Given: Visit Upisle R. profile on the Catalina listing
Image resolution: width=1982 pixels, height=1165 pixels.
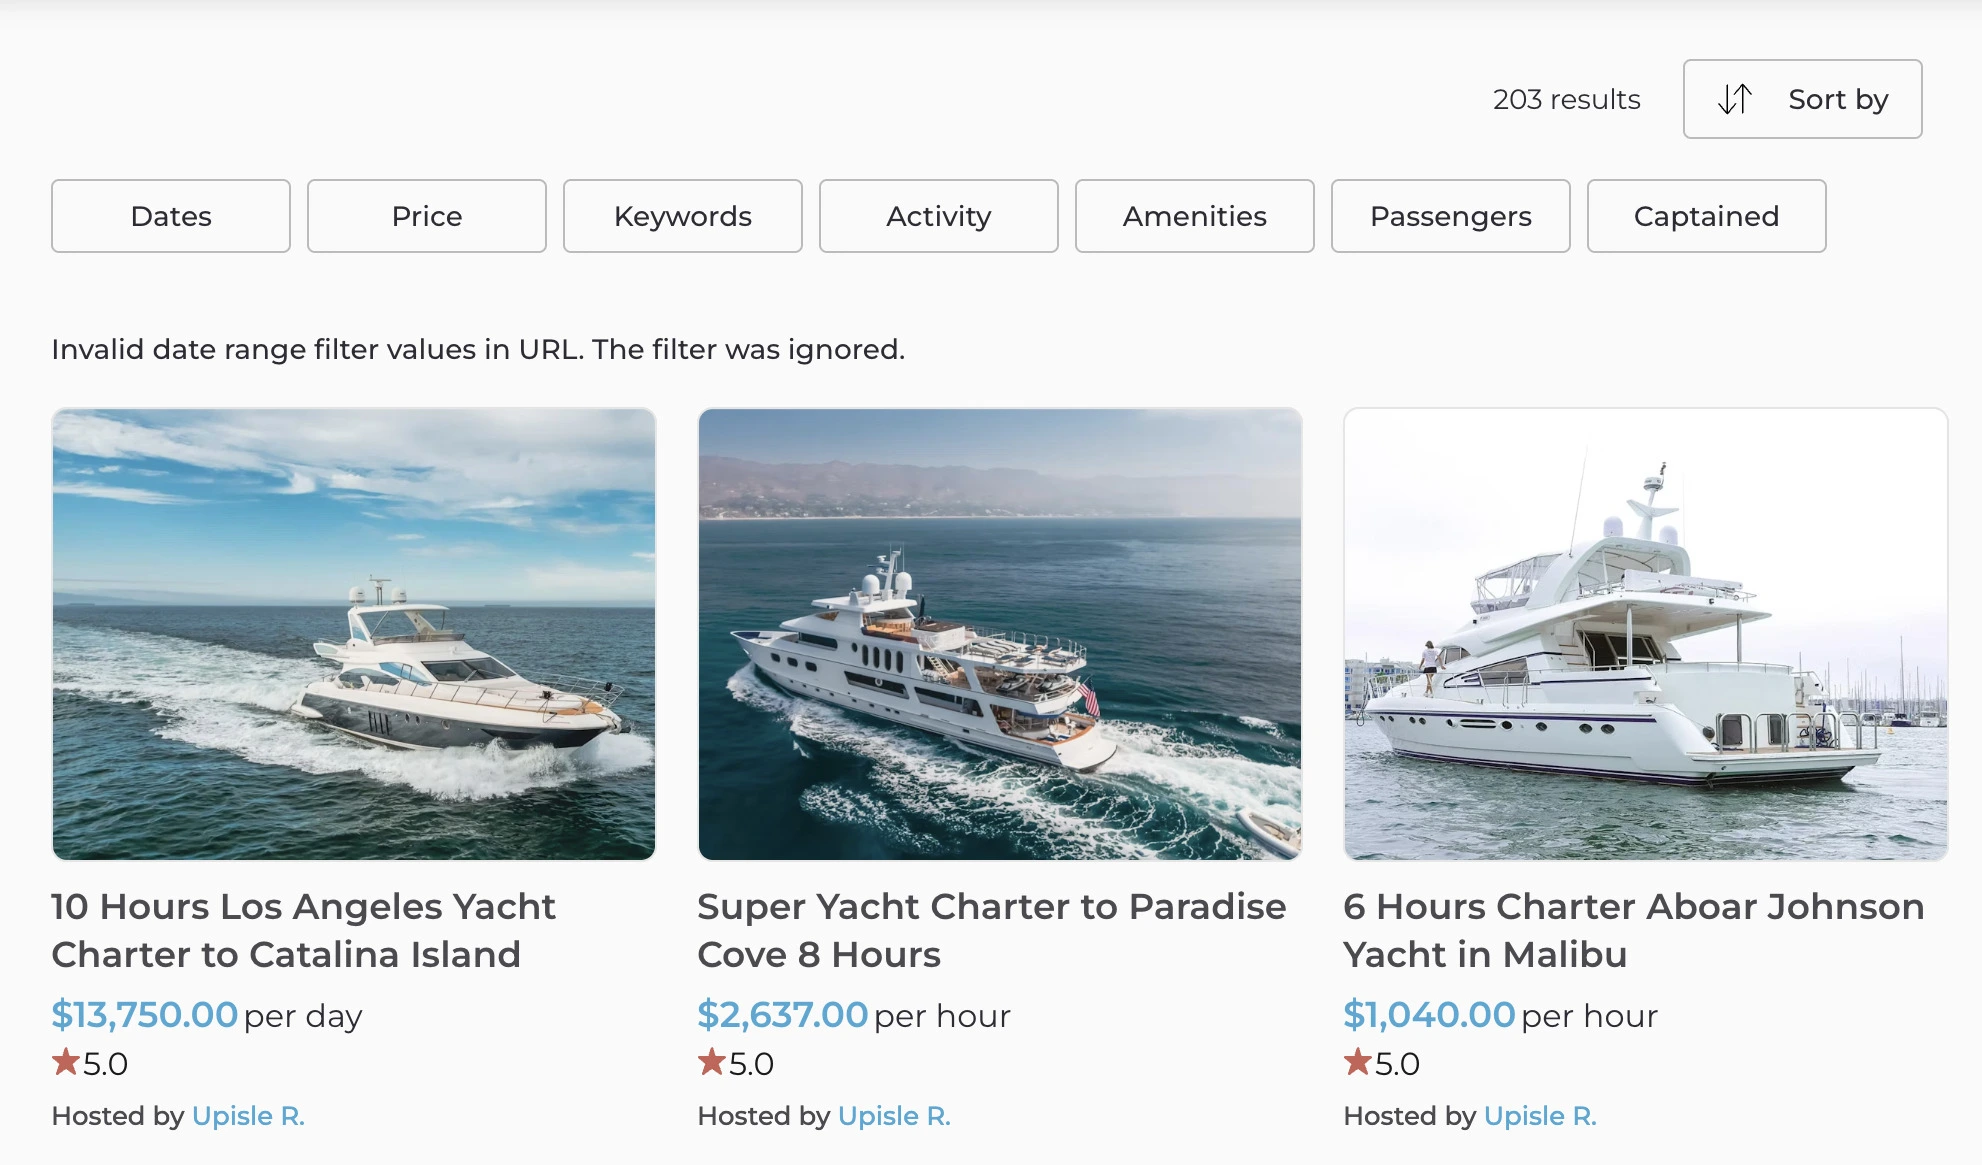Looking at the screenshot, I should point(248,1115).
